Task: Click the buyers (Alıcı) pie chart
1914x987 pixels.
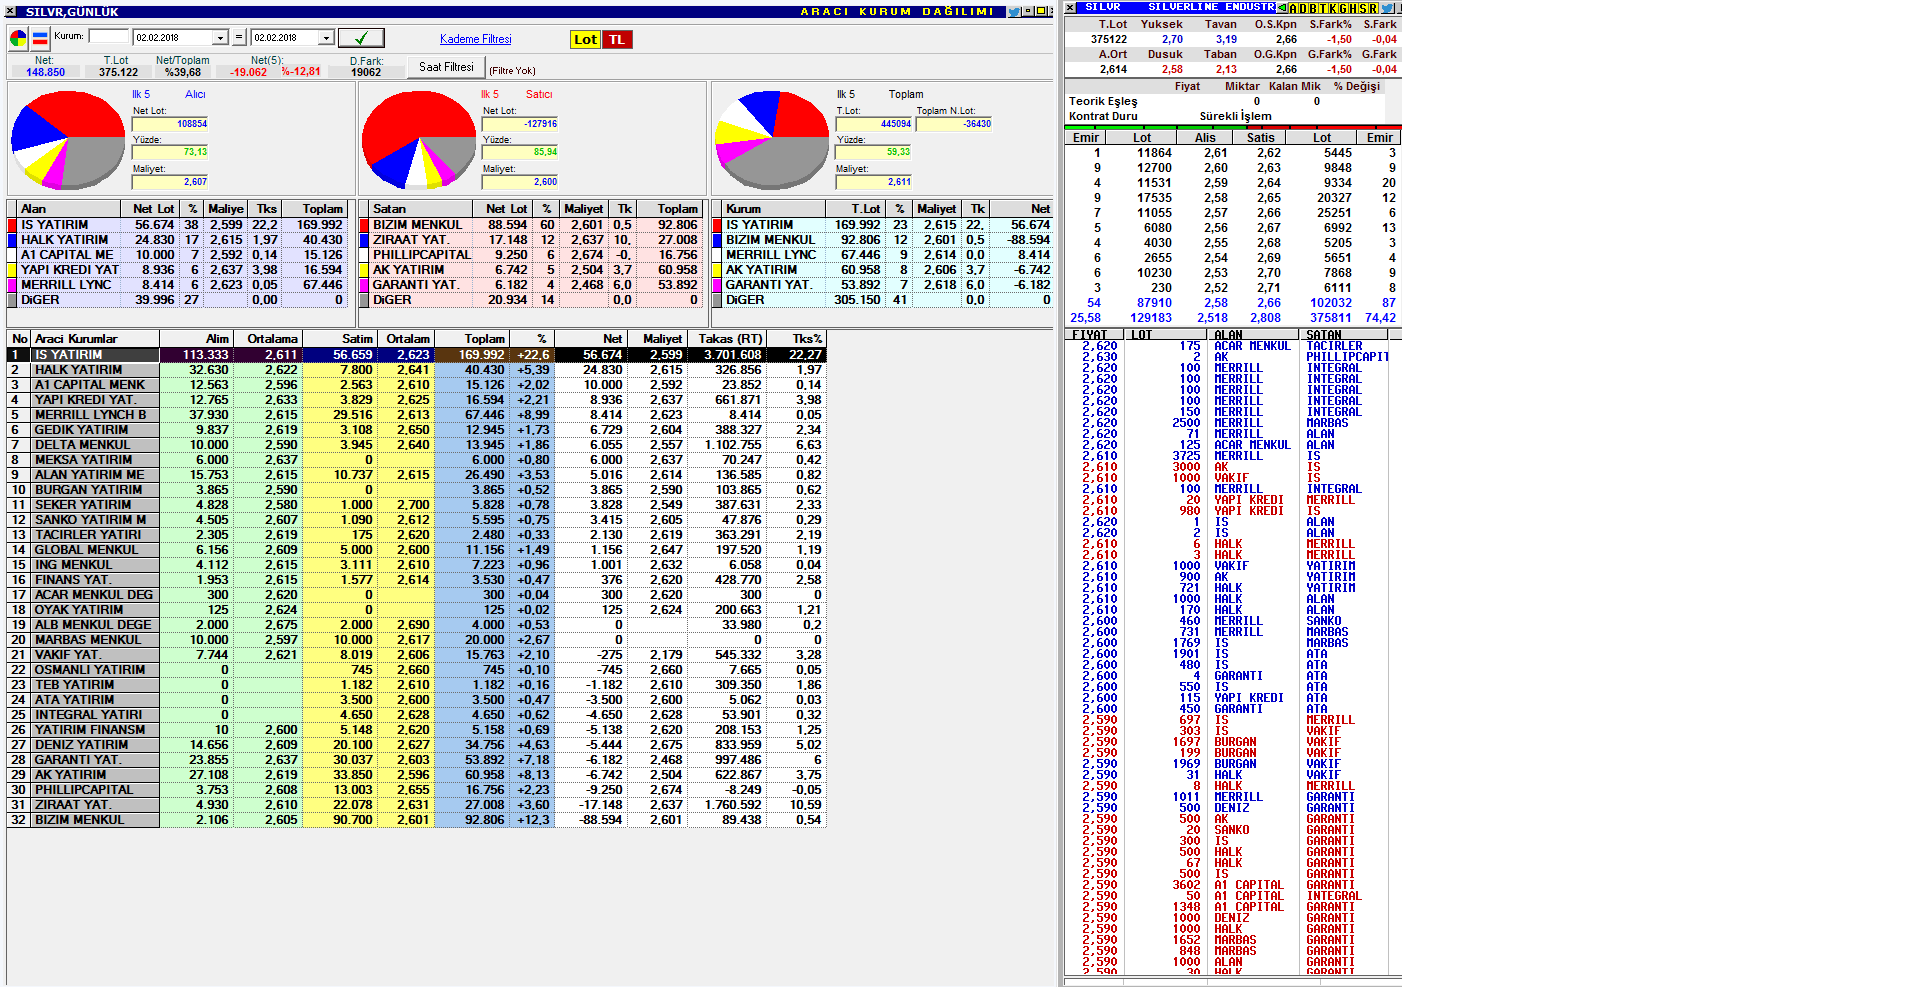Action: tap(68, 139)
